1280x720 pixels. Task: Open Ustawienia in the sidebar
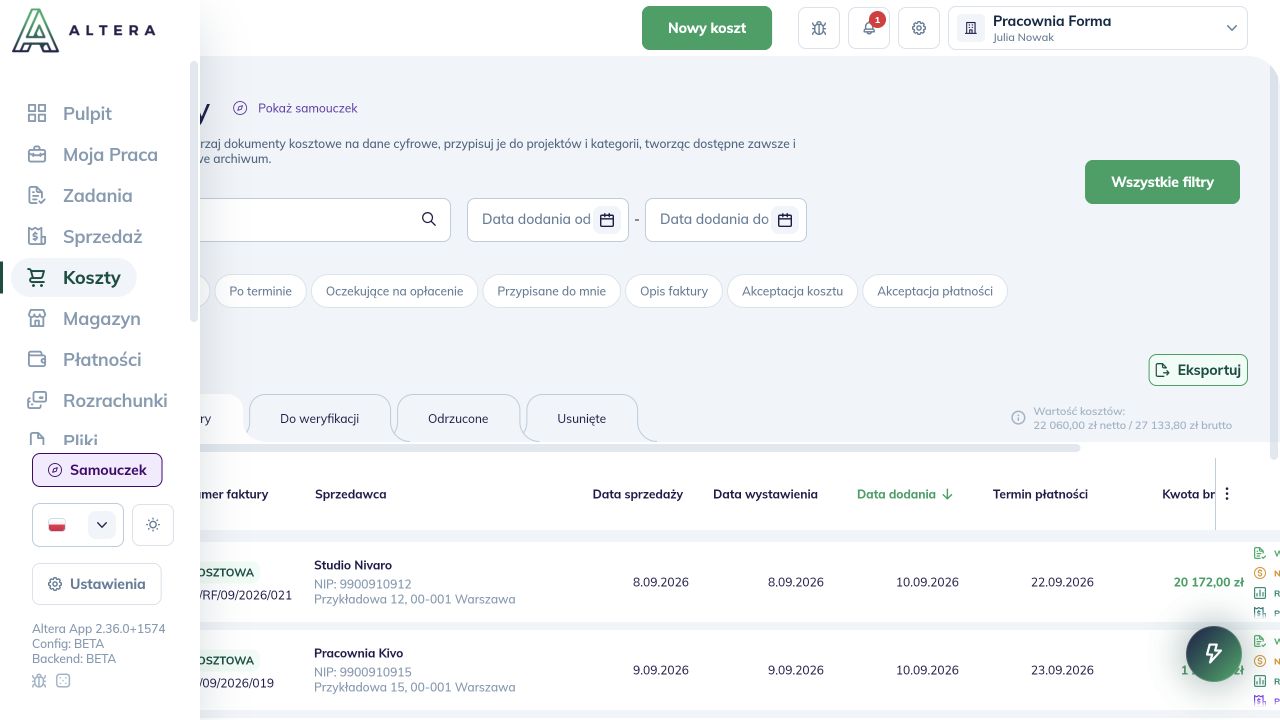coord(97,584)
